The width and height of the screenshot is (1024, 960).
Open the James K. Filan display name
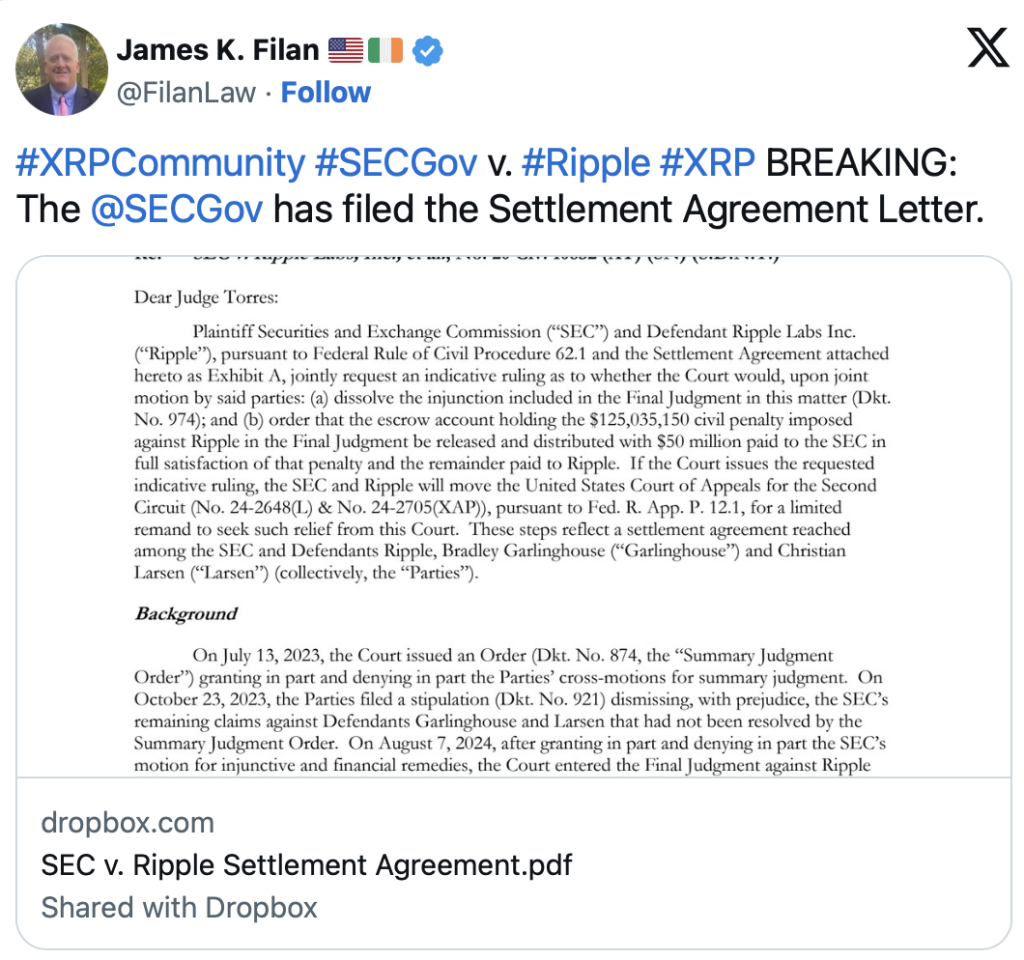tap(217, 50)
